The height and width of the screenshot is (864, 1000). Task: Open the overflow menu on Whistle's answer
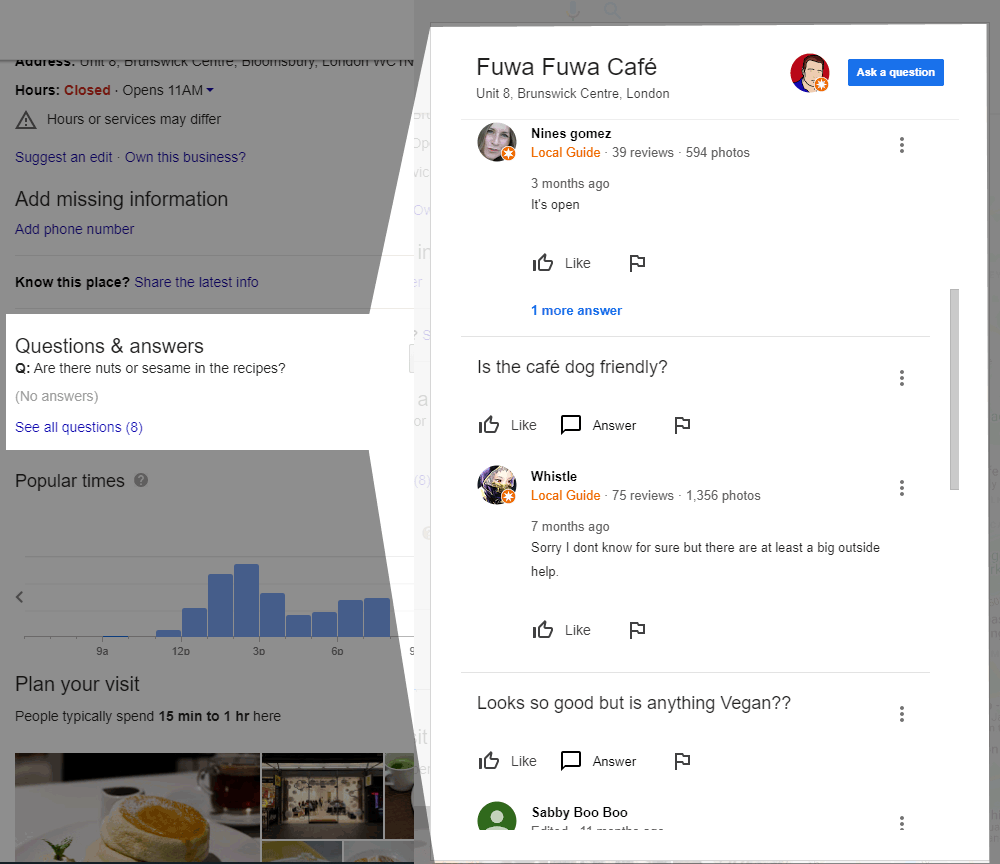[x=902, y=488]
